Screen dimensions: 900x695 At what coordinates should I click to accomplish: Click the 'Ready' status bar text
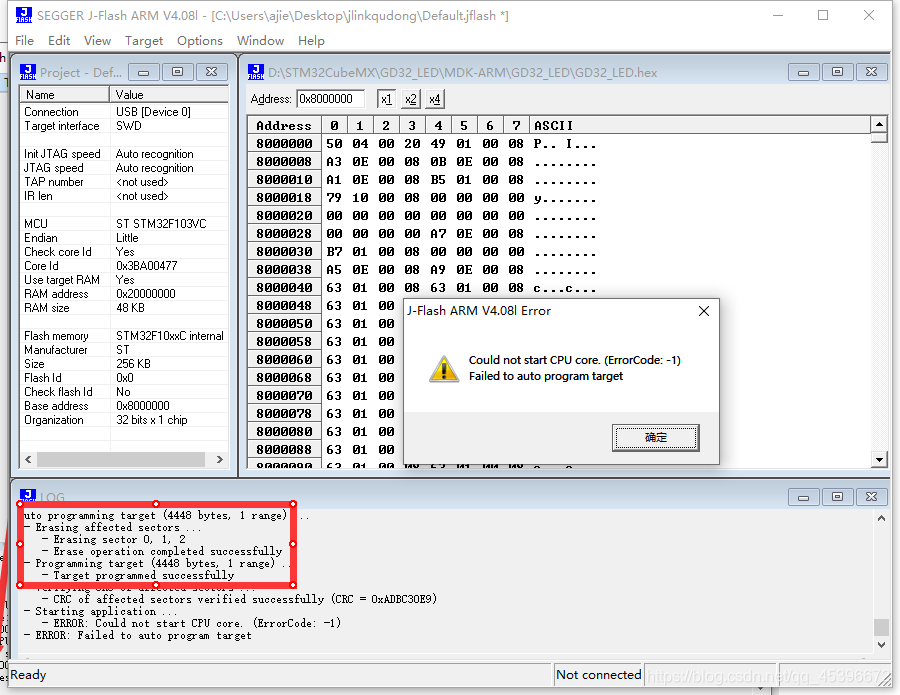pos(28,675)
